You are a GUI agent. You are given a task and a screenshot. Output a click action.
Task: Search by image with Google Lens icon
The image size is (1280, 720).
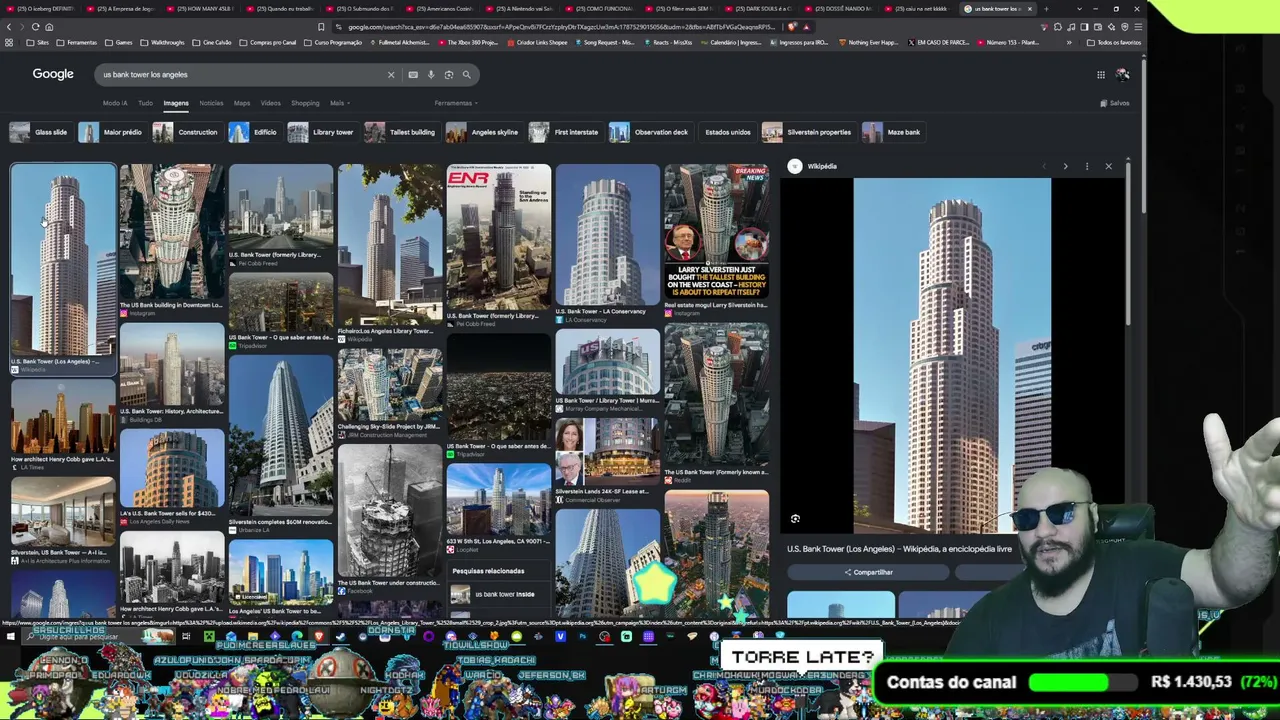click(x=449, y=75)
